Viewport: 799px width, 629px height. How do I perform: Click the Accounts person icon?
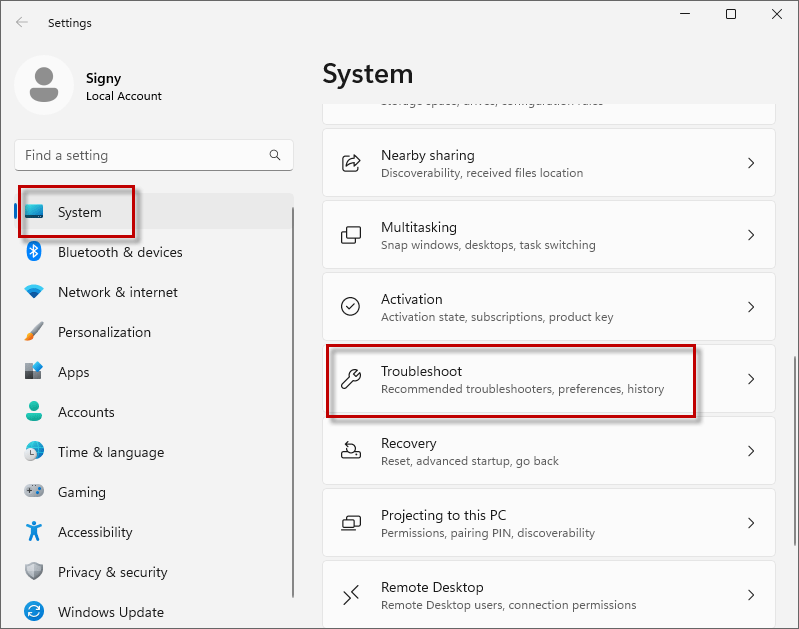click(34, 411)
